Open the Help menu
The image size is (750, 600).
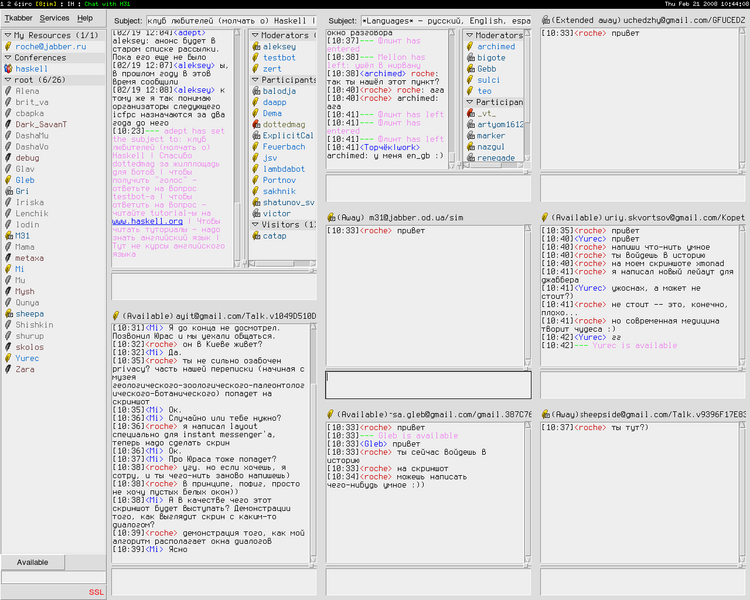pyautogui.click(x=85, y=18)
